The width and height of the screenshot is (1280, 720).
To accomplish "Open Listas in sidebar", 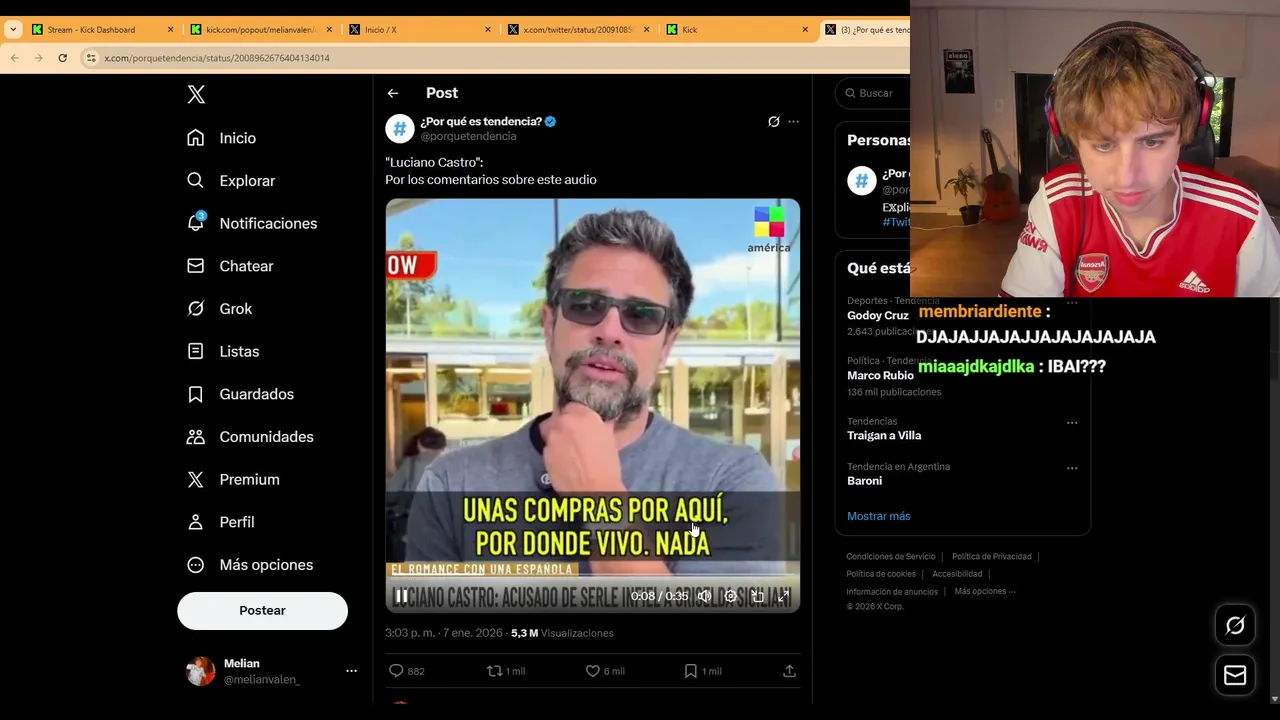I will (223, 351).
